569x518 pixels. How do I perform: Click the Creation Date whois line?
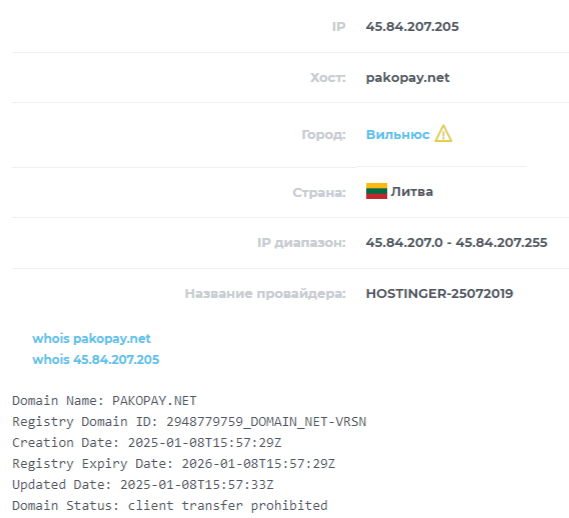coord(147,443)
